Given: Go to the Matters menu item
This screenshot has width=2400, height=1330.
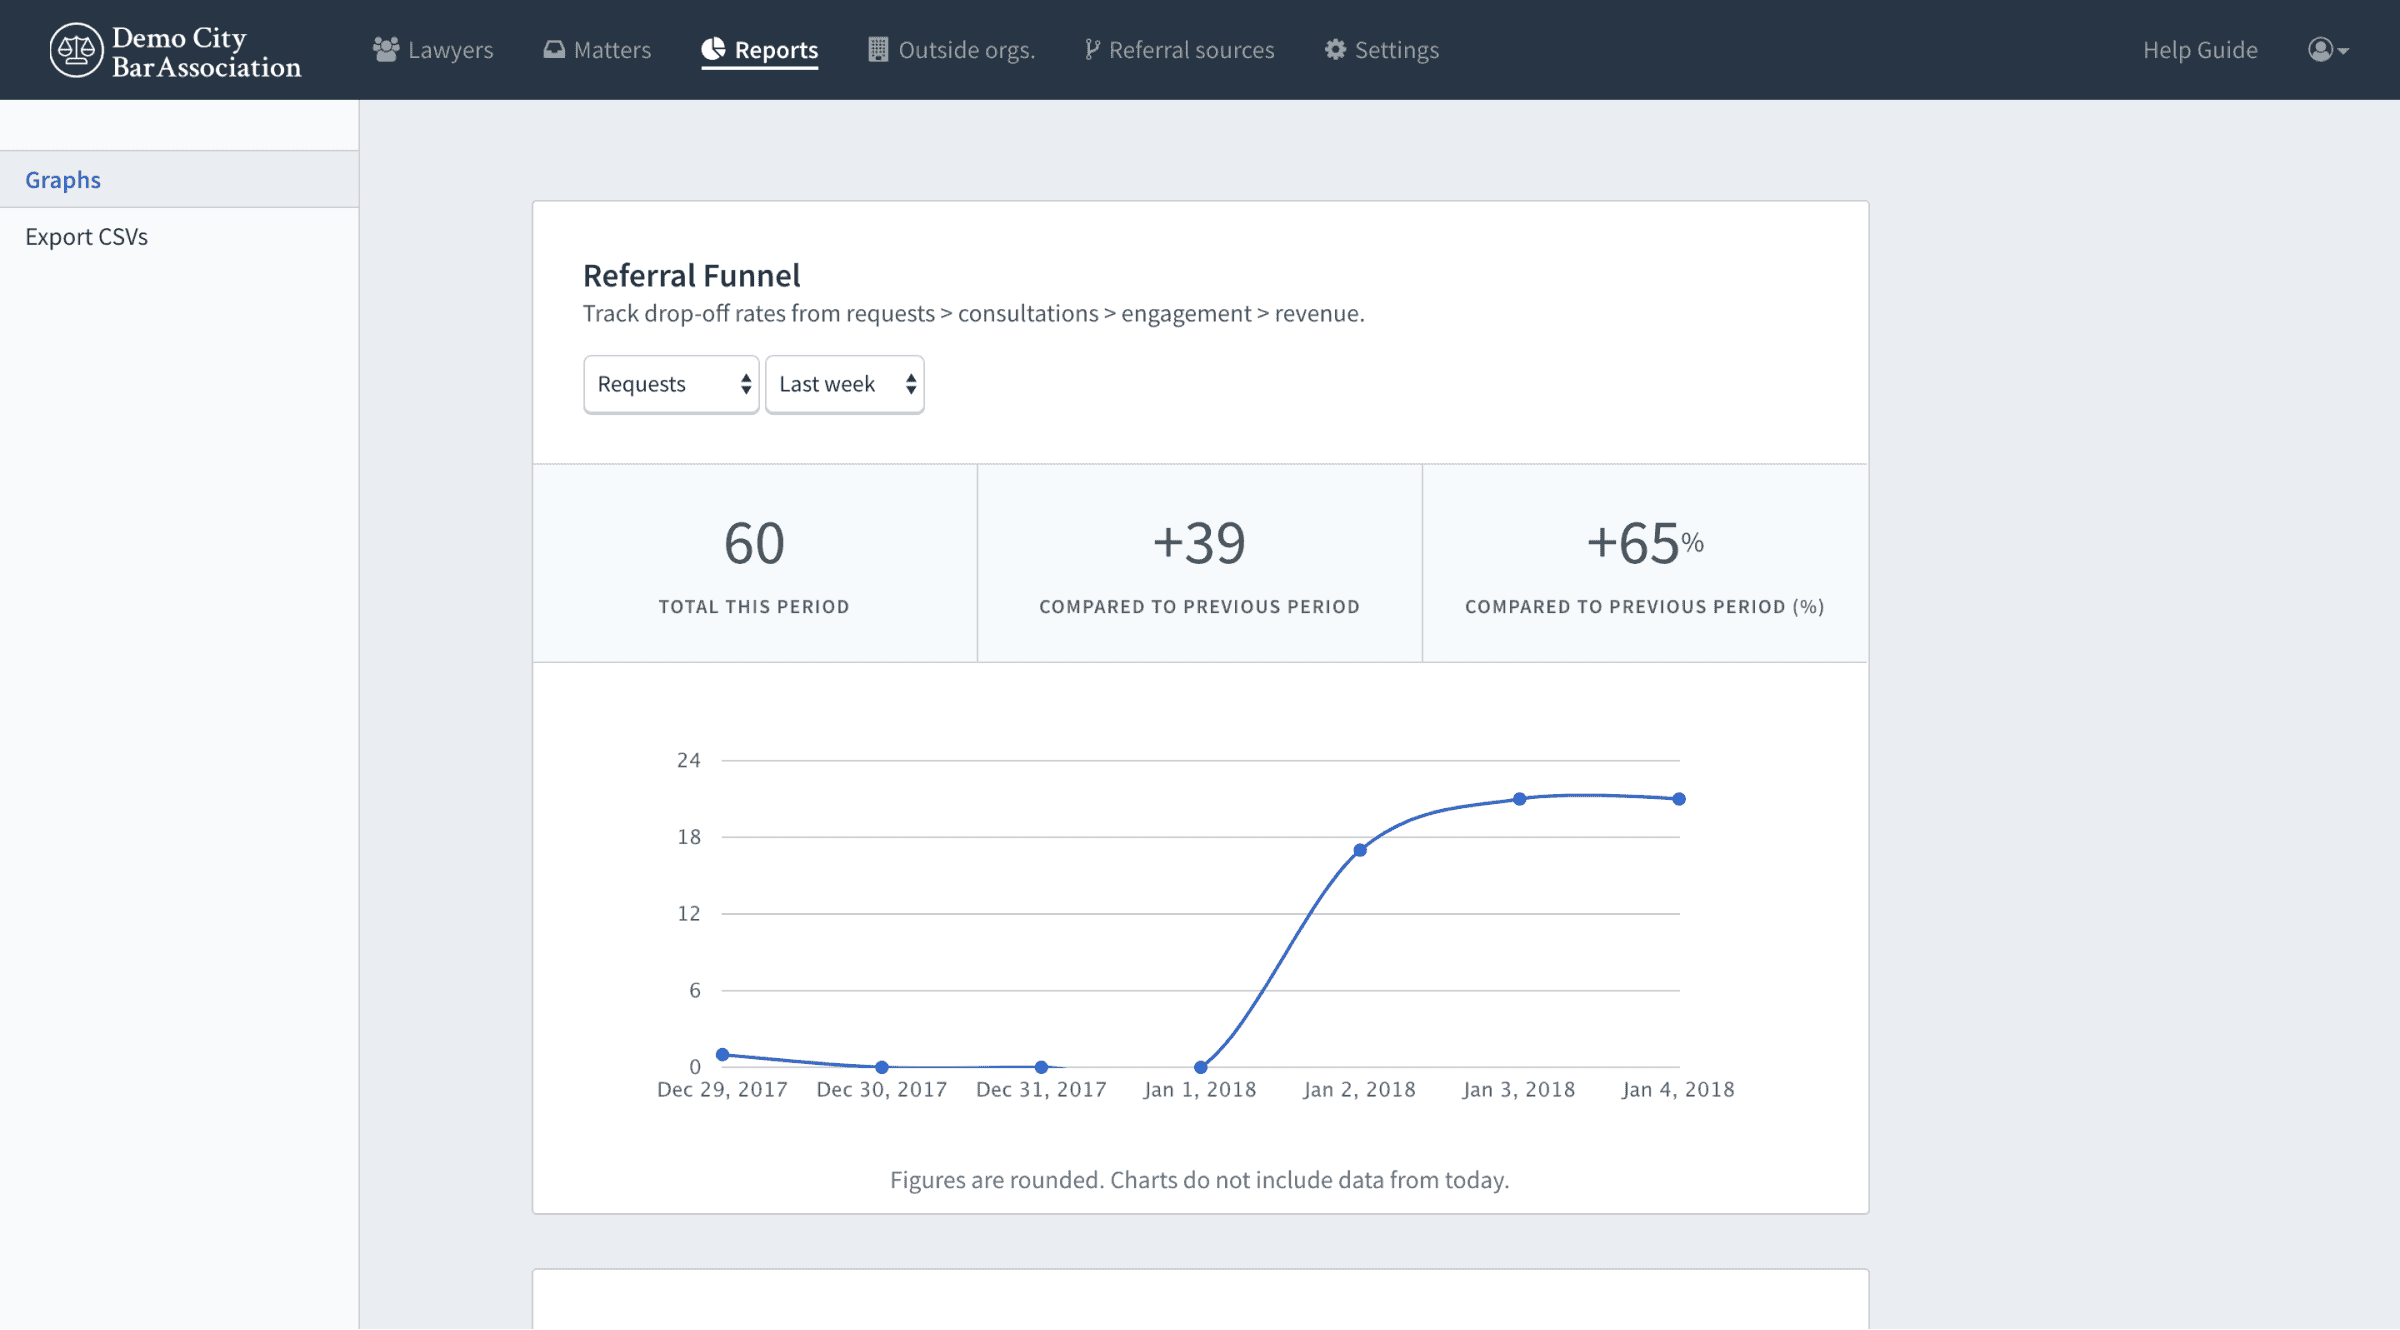Looking at the screenshot, I should pos(611,49).
